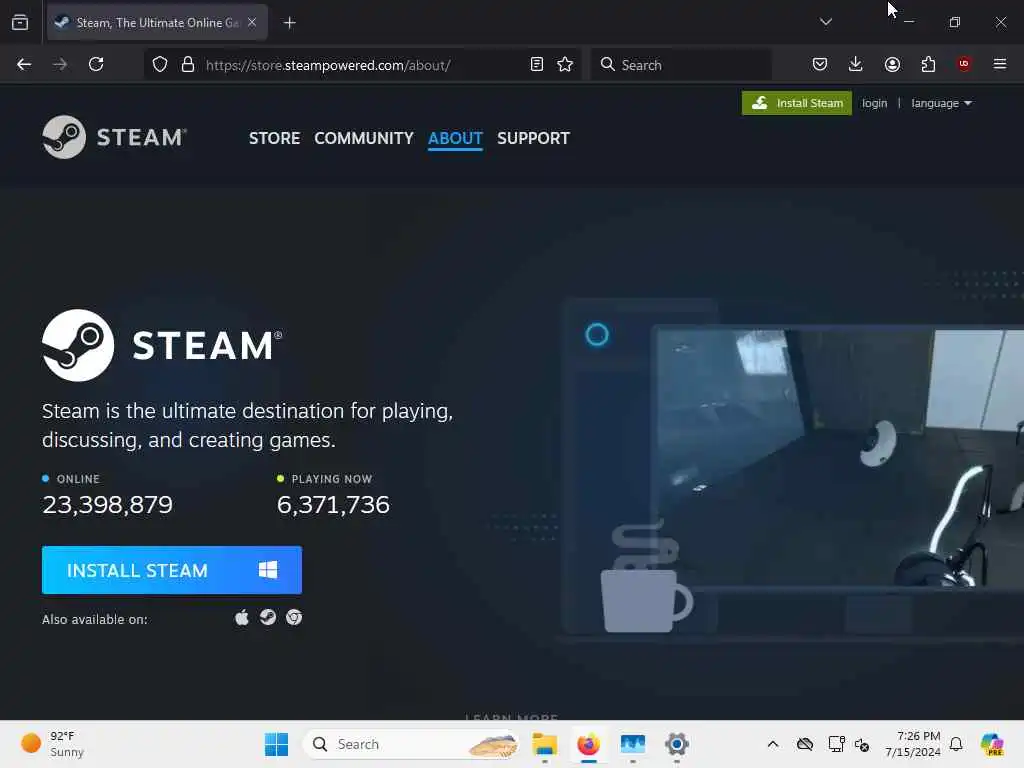Click the Firefox View icon
1024x768 pixels.
click(x=20, y=23)
